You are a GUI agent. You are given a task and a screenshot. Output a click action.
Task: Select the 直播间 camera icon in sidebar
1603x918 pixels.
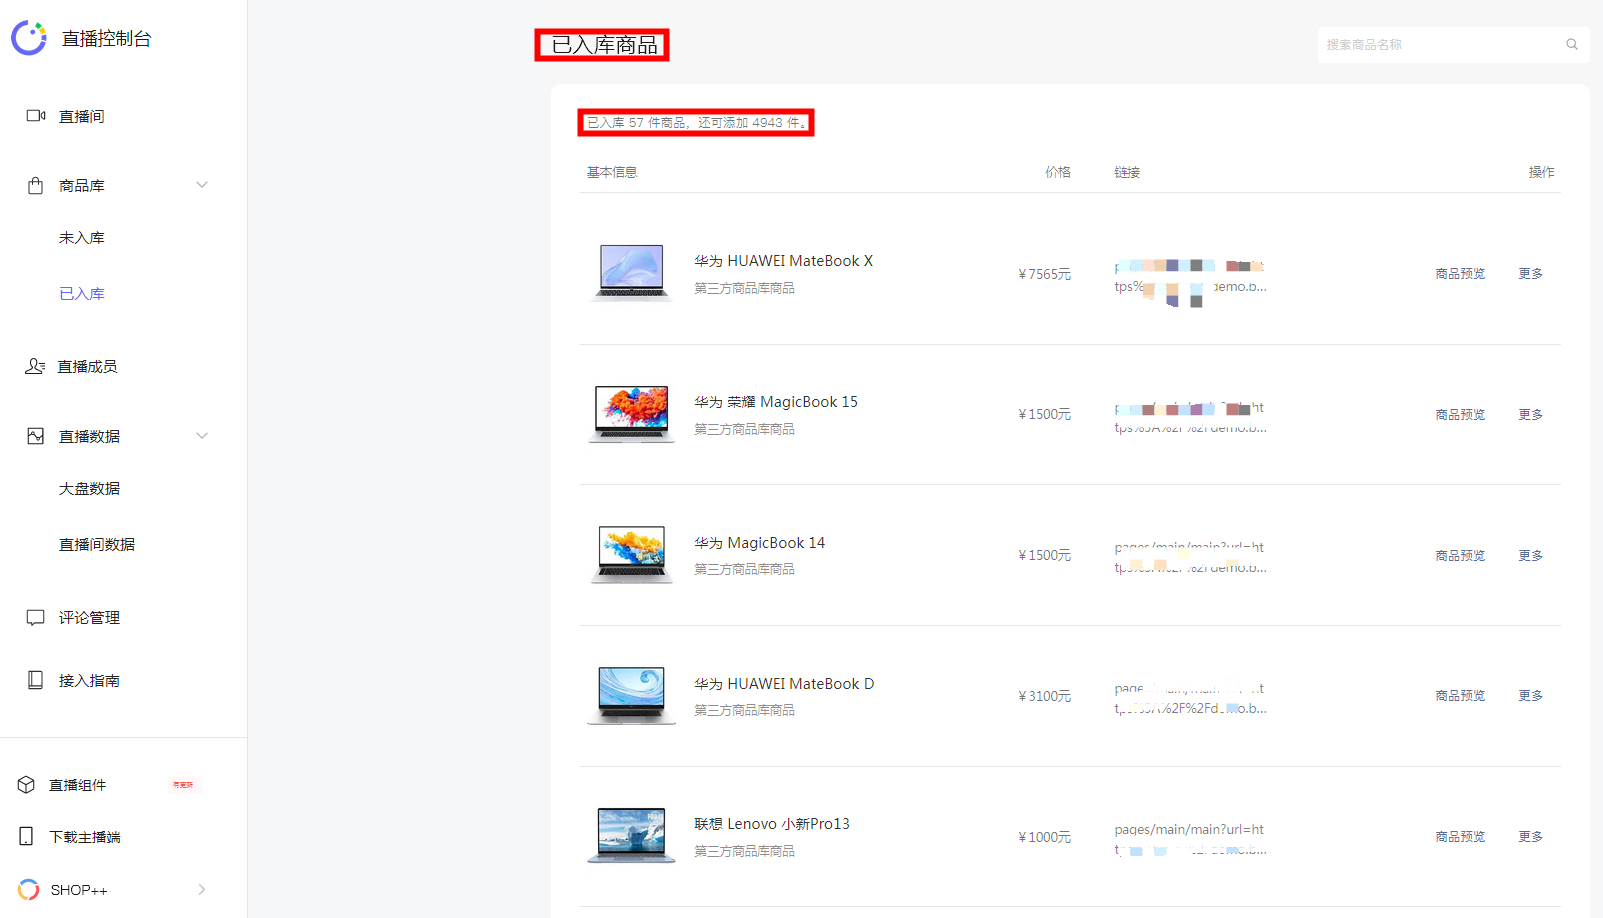coord(36,115)
